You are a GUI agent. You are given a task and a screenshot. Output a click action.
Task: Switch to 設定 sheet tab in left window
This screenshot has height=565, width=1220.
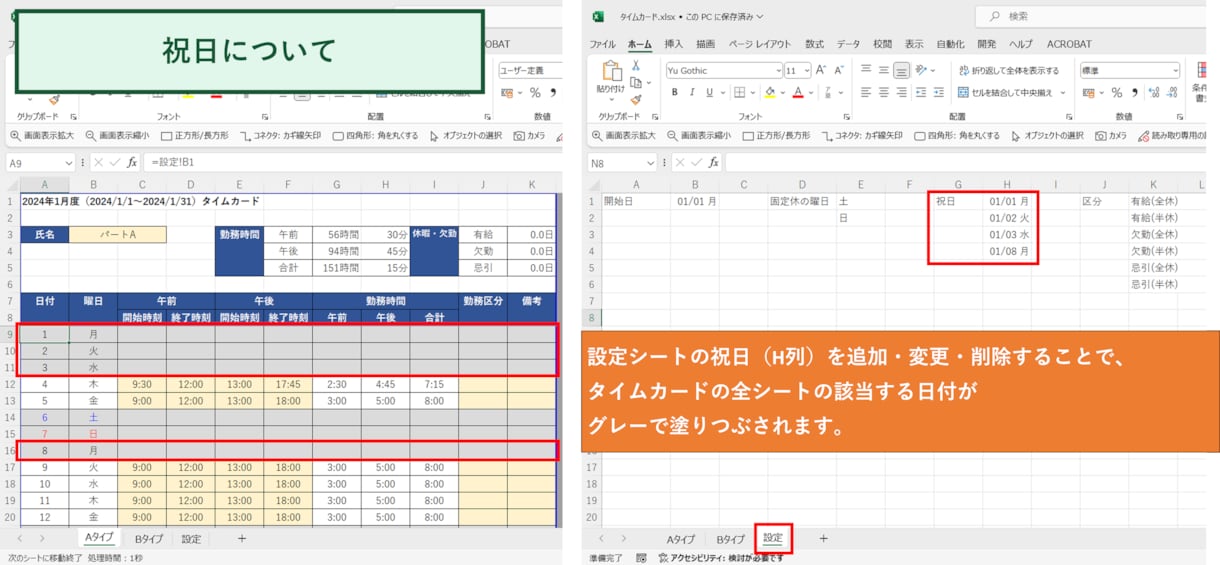tap(191, 539)
